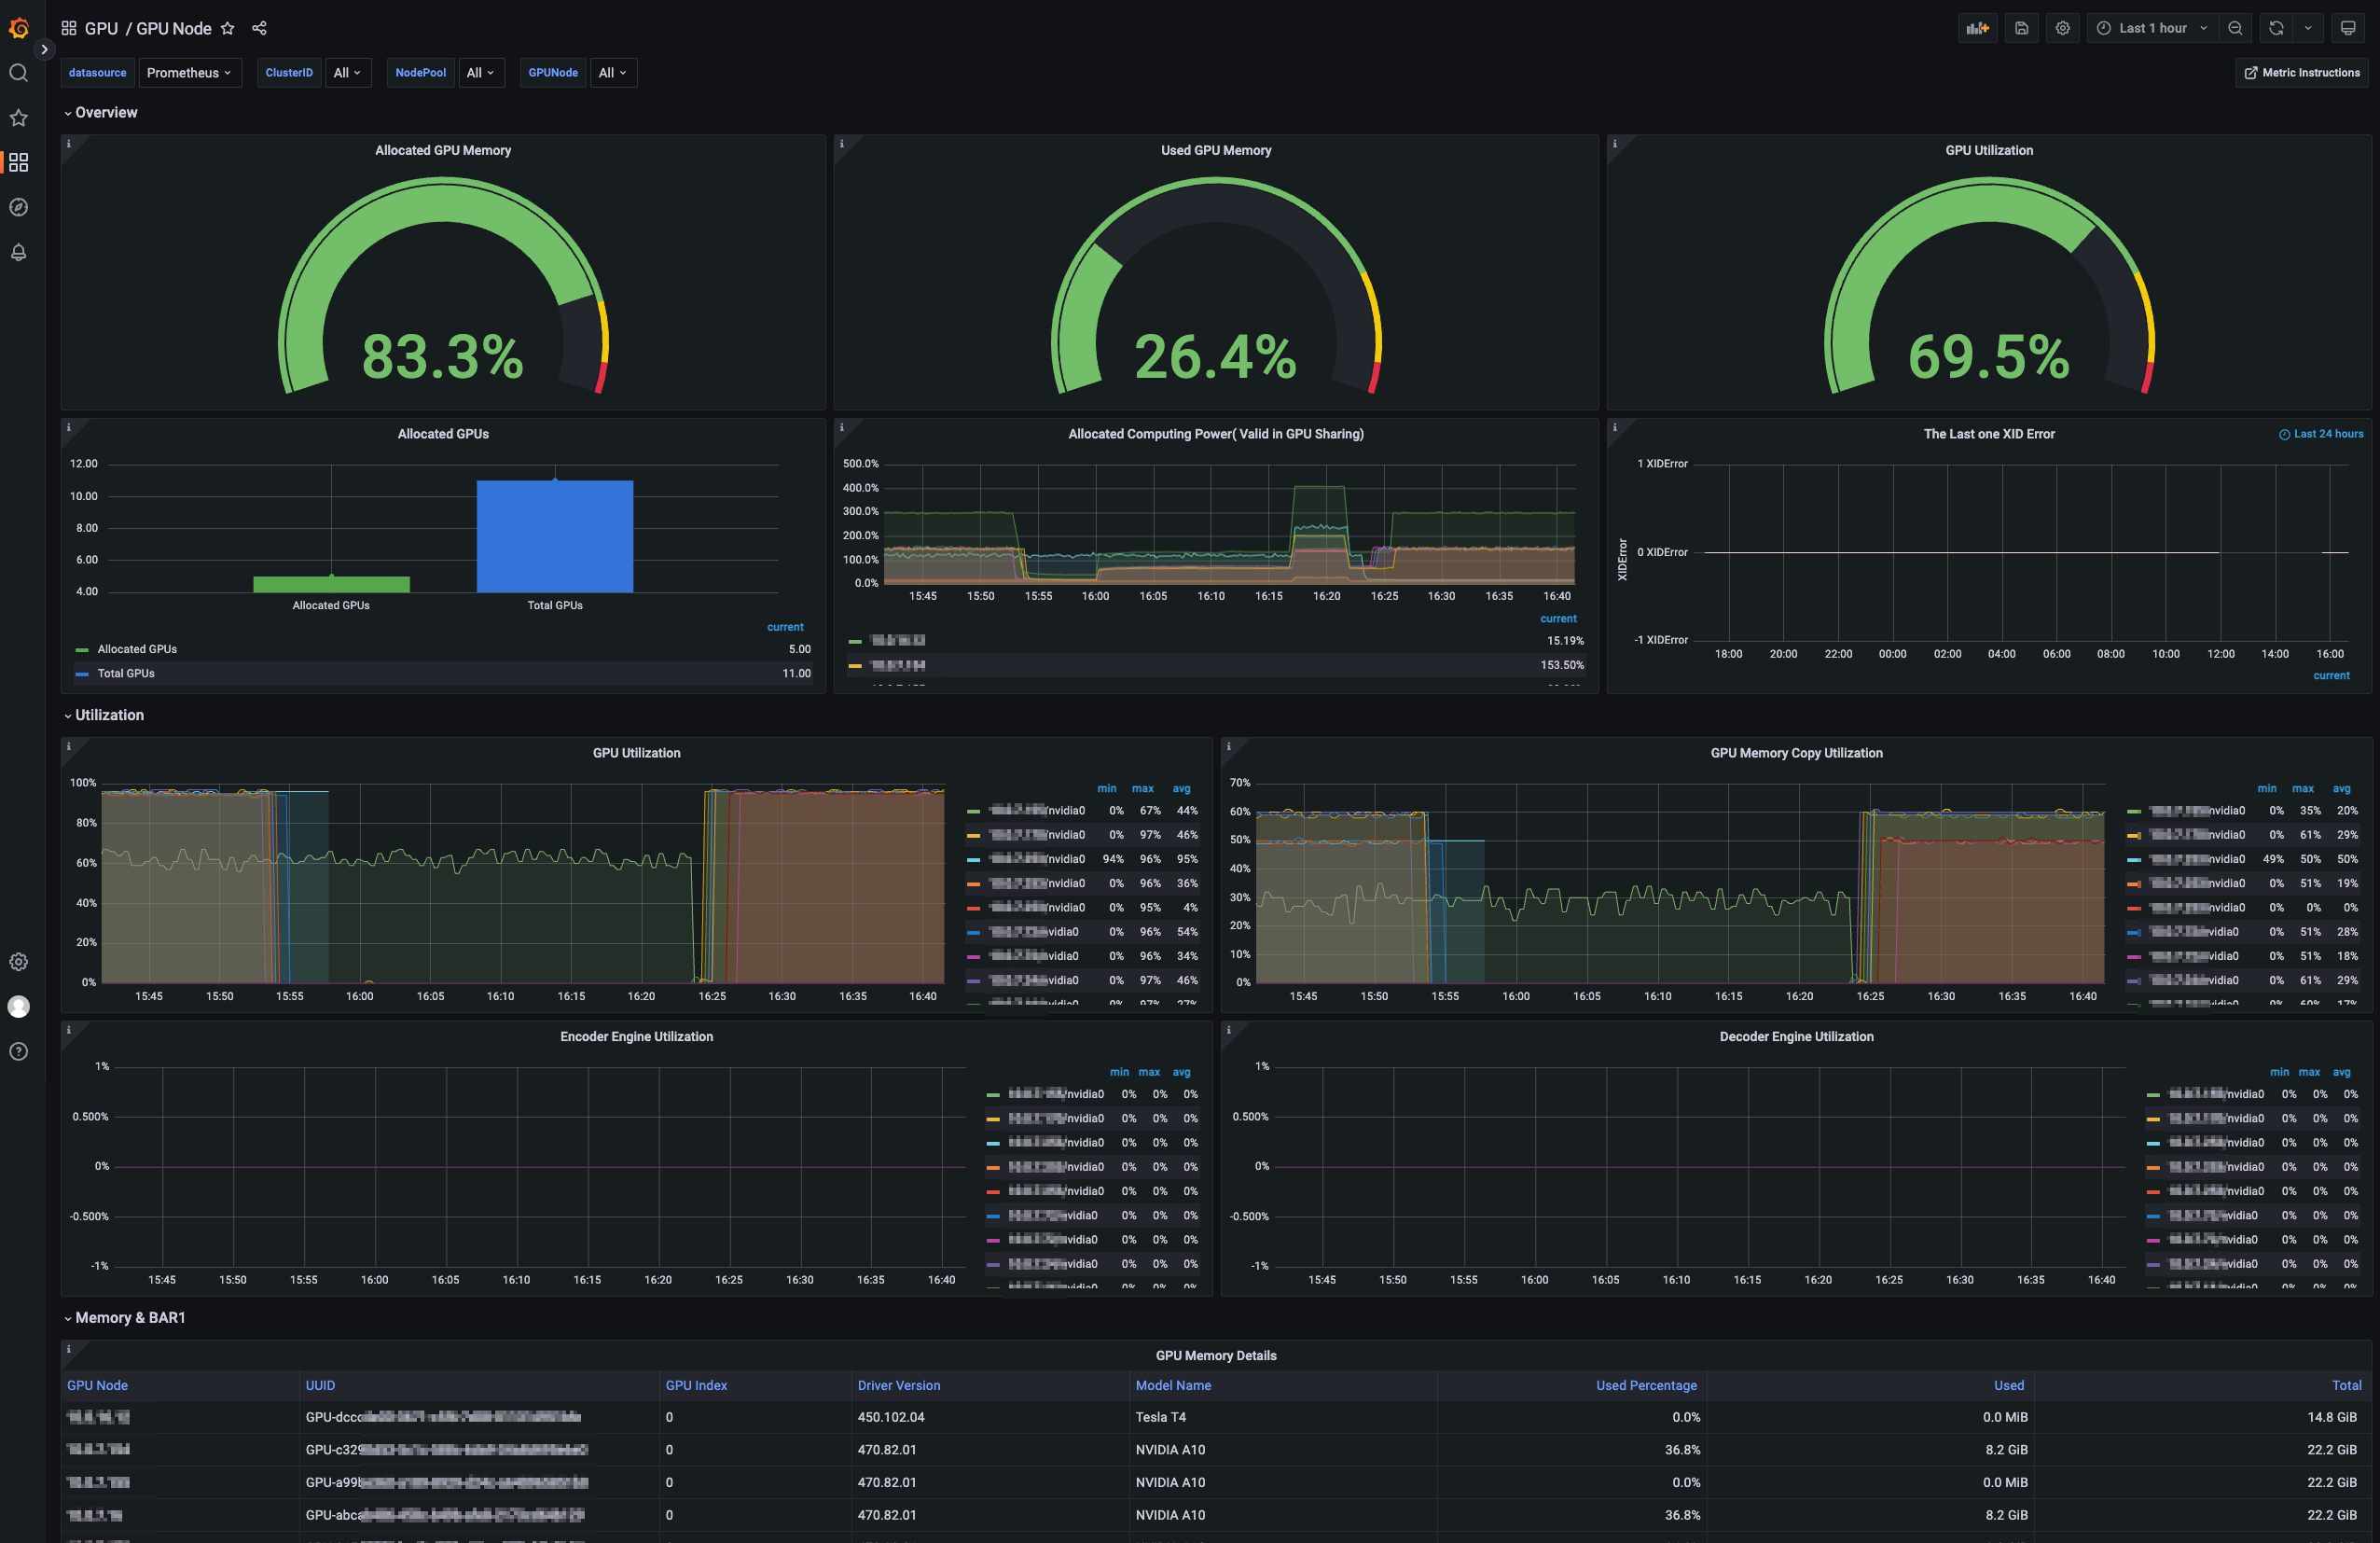Toggle Allocated GPUs legend series
Viewport: 2380px width, 1543px height.
[x=137, y=649]
